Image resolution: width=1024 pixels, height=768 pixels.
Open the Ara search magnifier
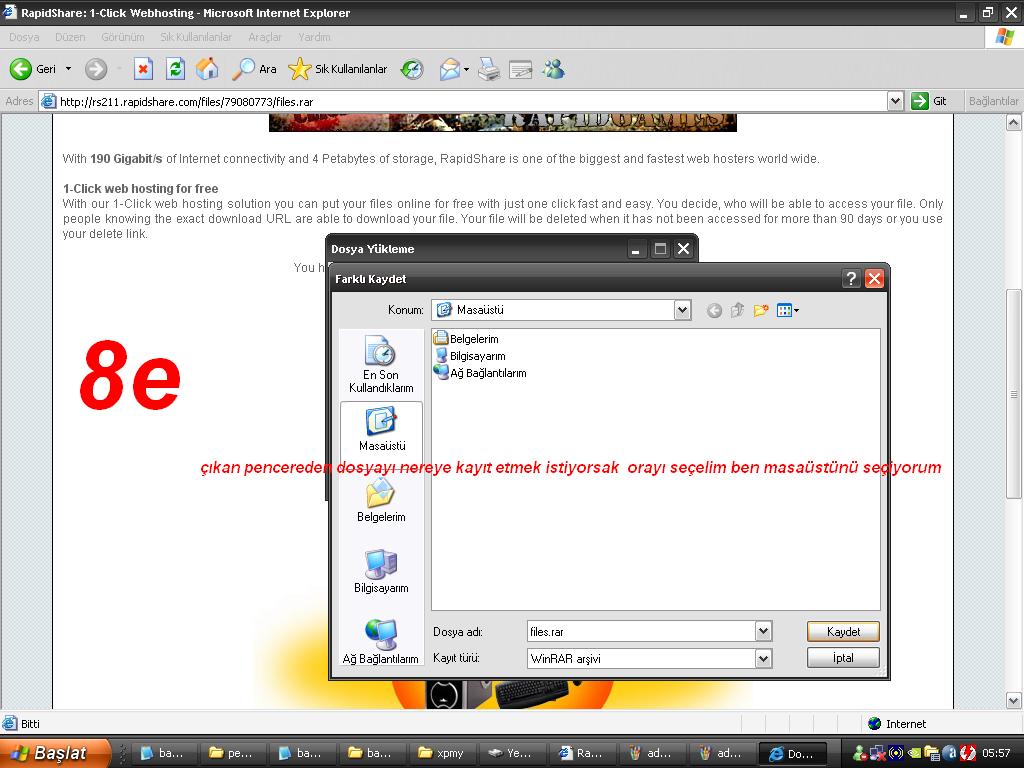(x=254, y=69)
